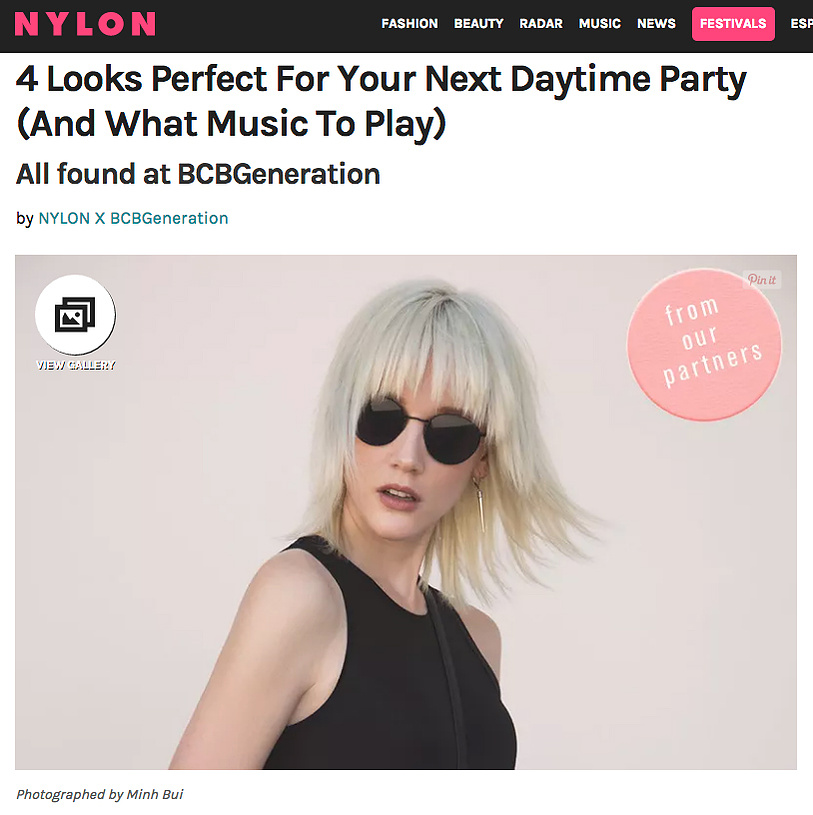Go to the Radar section
The height and width of the screenshot is (815, 813).
coord(541,24)
